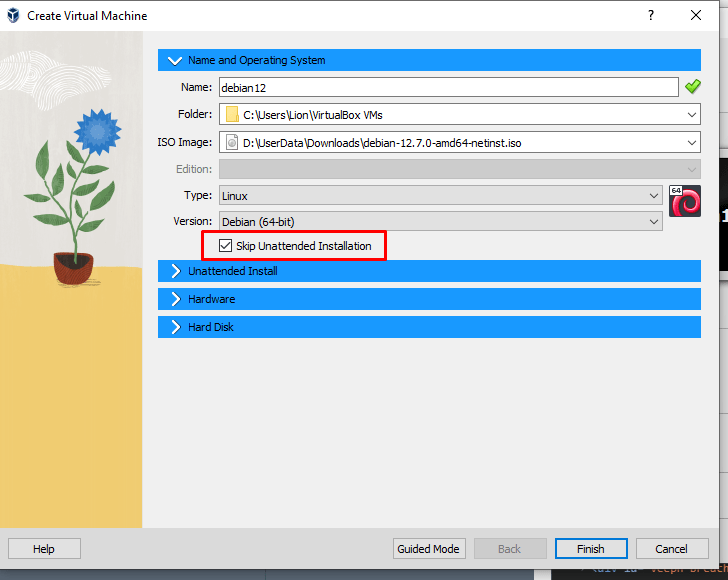Open the Folder location dropdown

691,114
